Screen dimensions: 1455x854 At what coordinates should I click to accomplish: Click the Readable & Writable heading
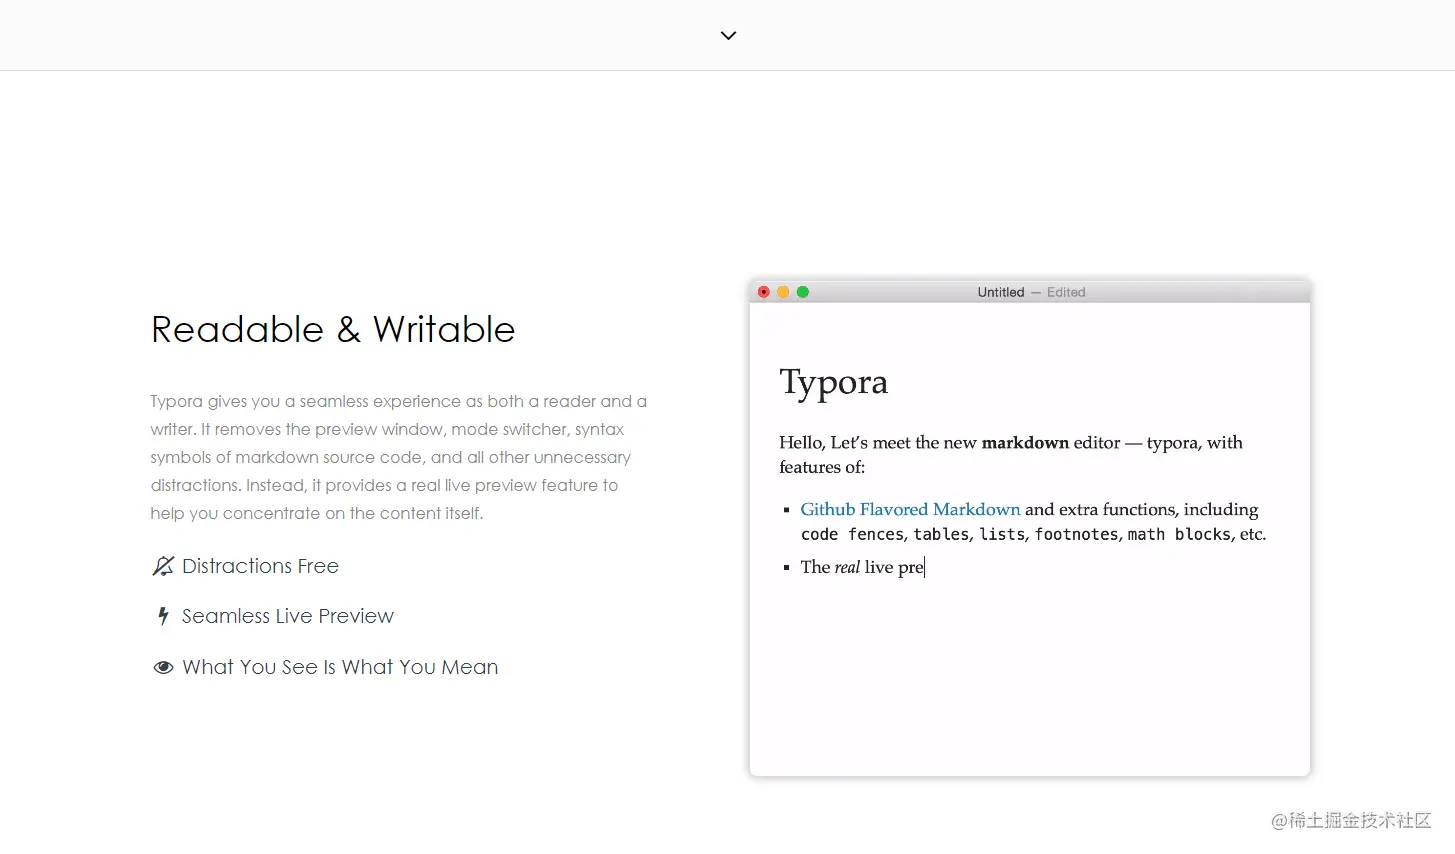point(333,329)
